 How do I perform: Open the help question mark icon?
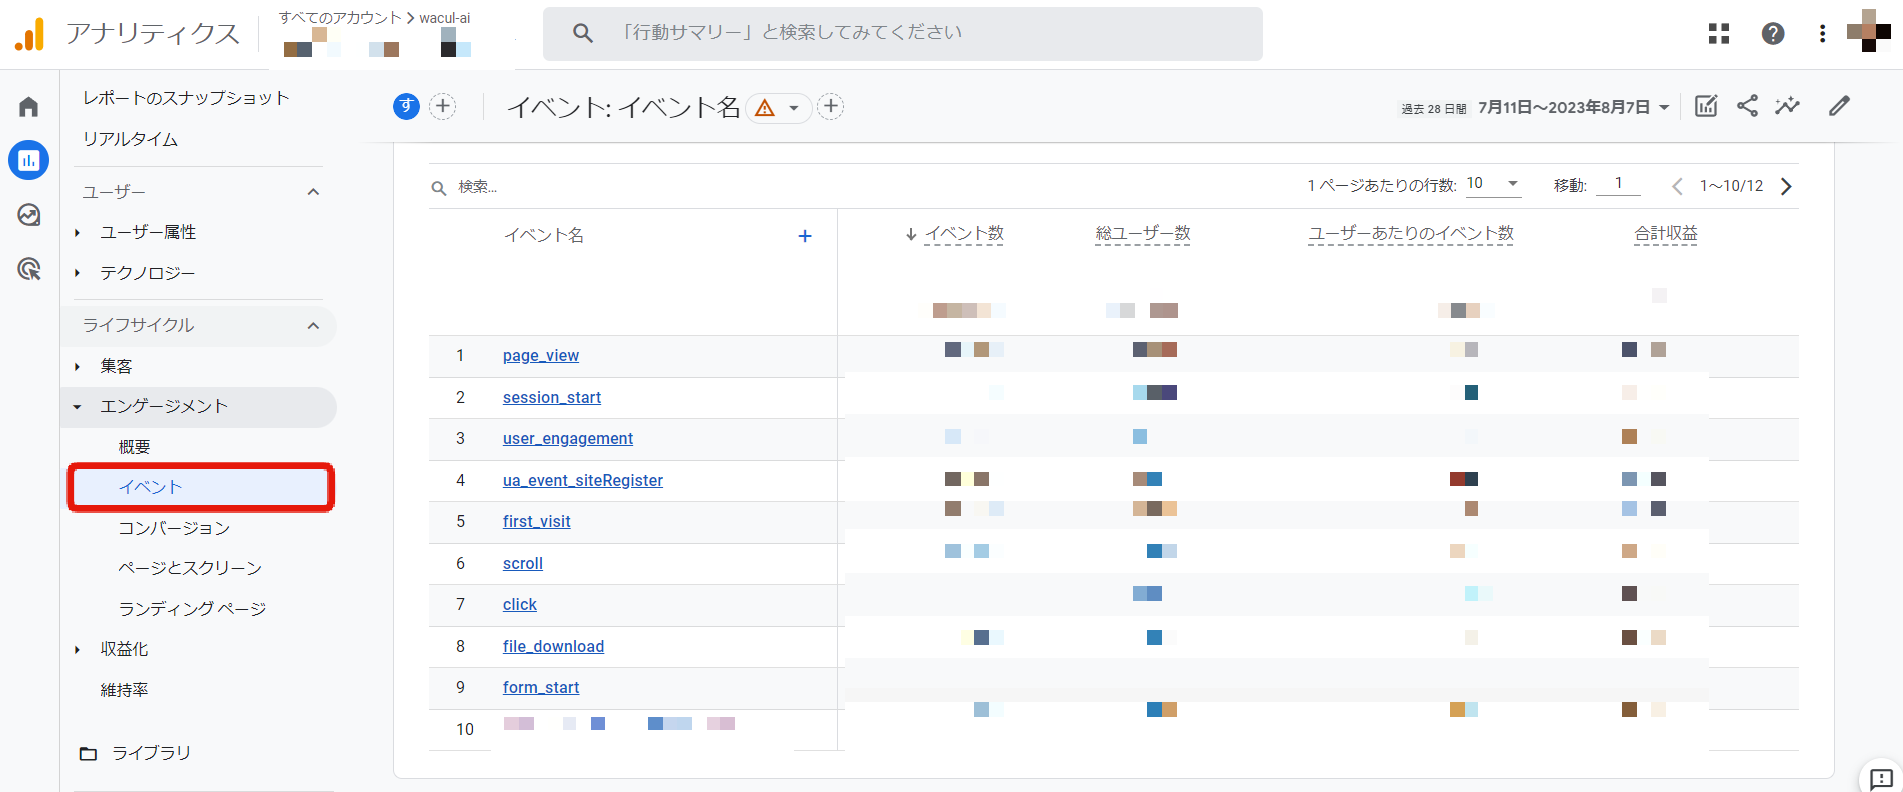[1773, 34]
